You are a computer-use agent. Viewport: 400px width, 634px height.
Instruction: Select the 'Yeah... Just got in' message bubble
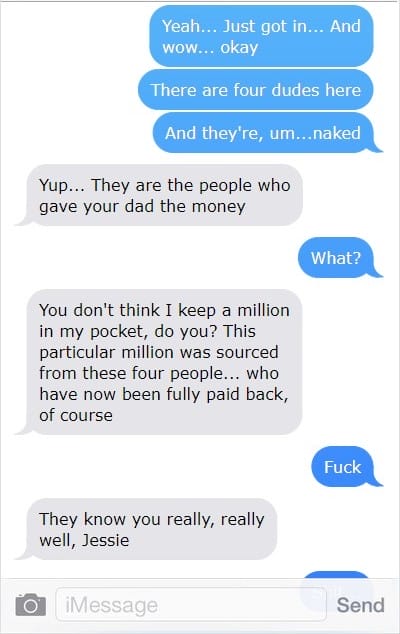pyautogui.click(x=261, y=36)
